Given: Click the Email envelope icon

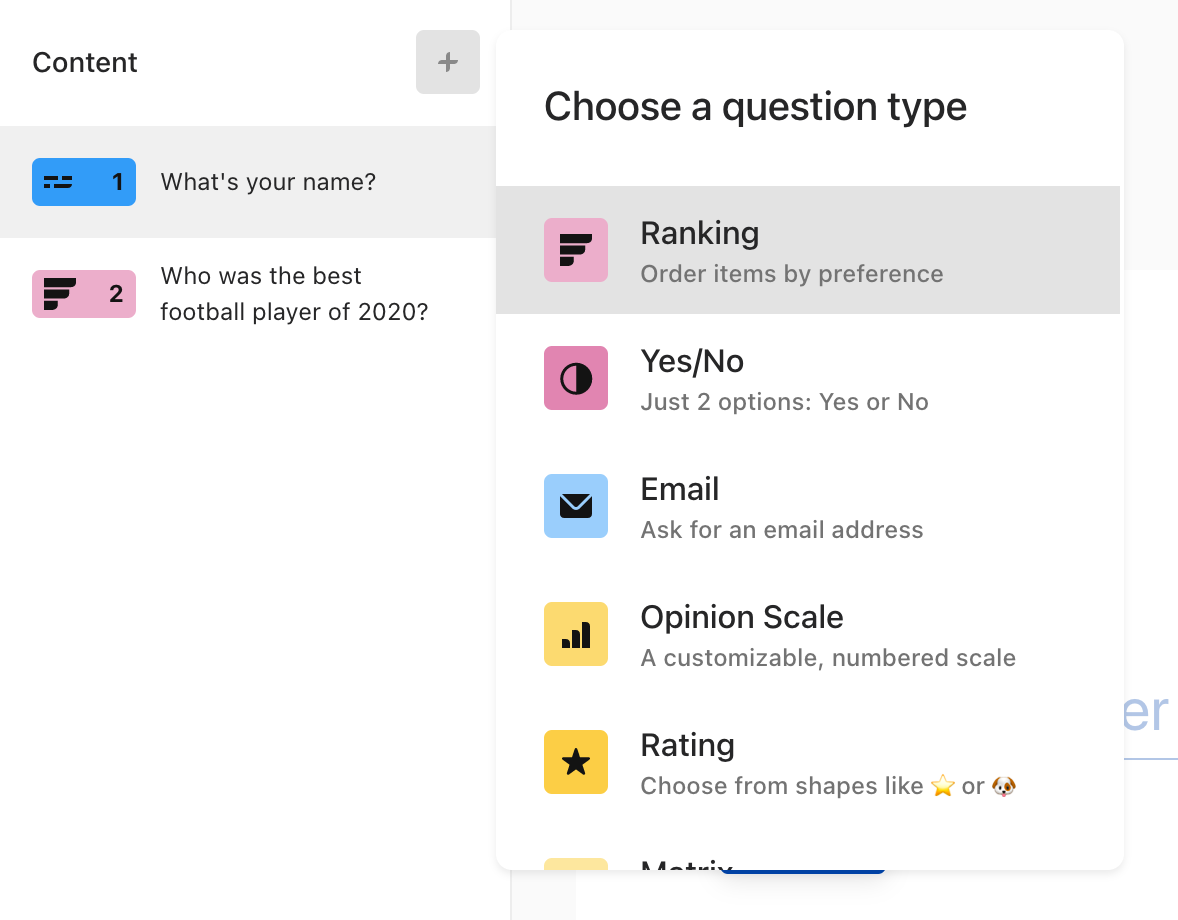Looking at the screenshot, I should point(575,505).
